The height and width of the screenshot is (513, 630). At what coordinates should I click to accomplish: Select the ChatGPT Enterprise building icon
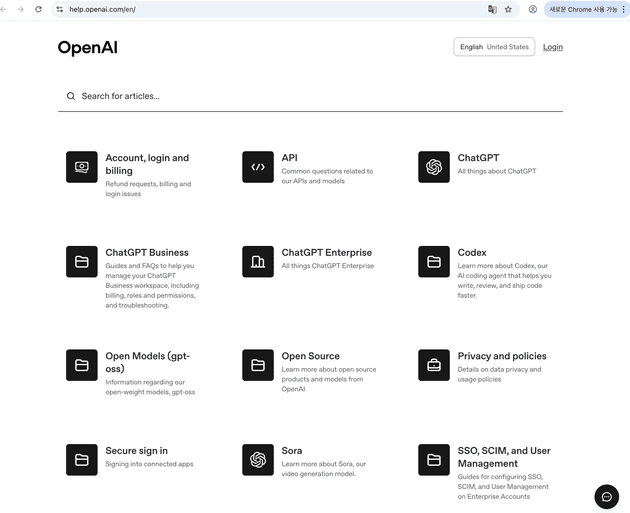pos(258,262)
